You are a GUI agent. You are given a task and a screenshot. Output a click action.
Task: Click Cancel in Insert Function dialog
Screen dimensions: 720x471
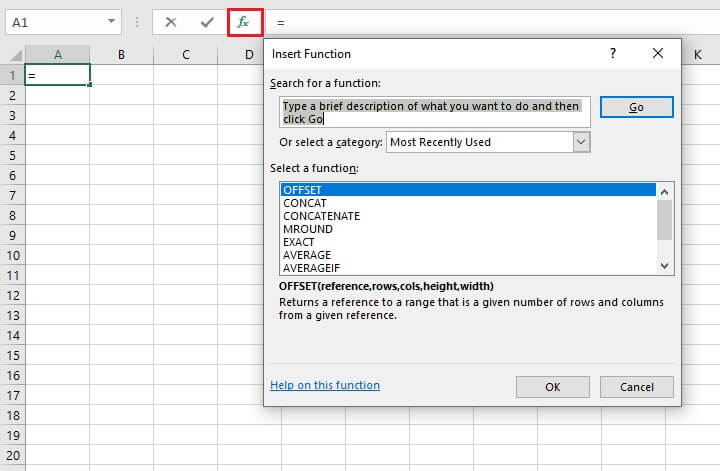tap(636, 387)
